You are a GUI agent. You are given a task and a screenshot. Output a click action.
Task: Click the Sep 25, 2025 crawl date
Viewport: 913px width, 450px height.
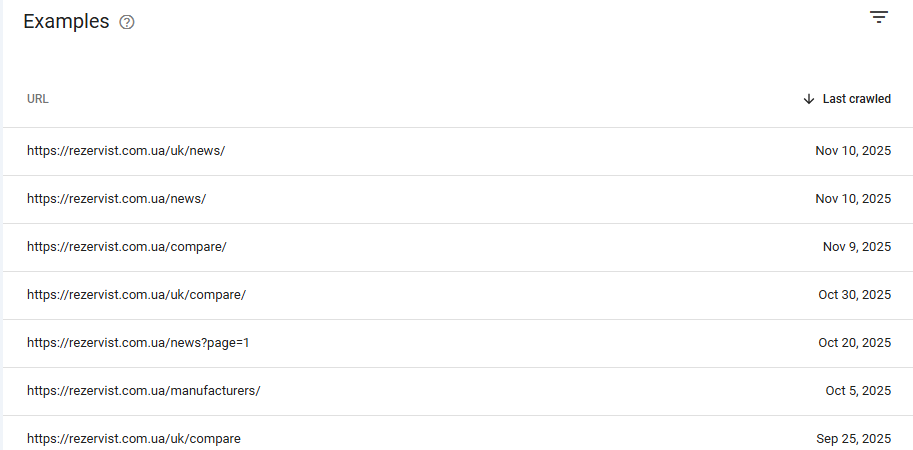(853, 438)
